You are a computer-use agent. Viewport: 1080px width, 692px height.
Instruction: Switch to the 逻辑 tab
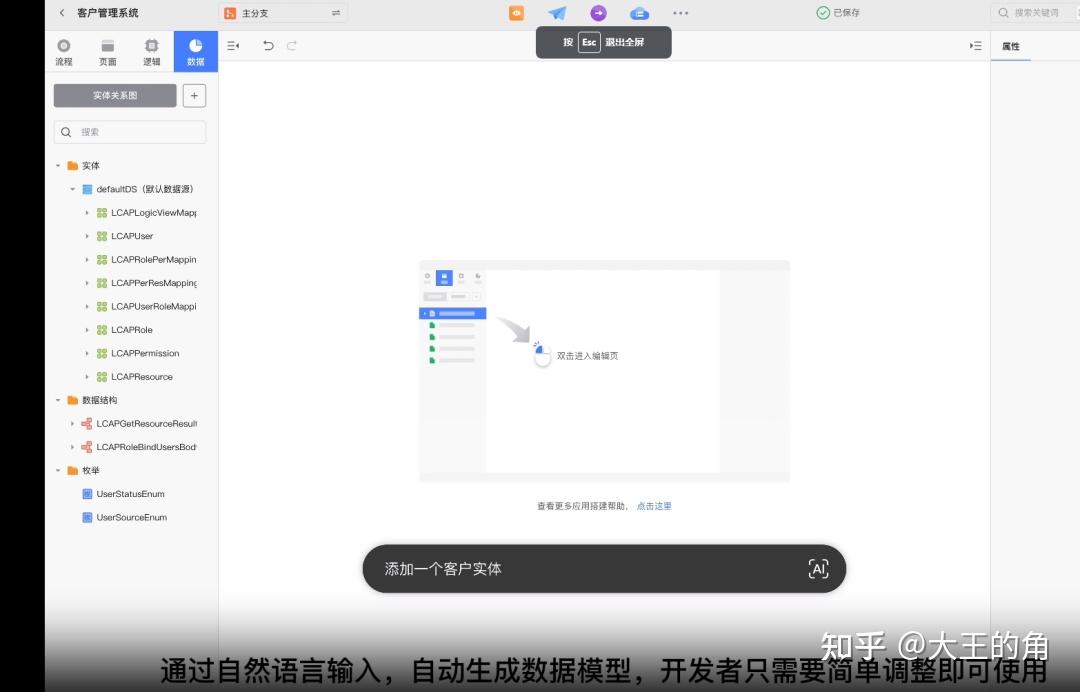pyautogui.click(x=152, y=52)
